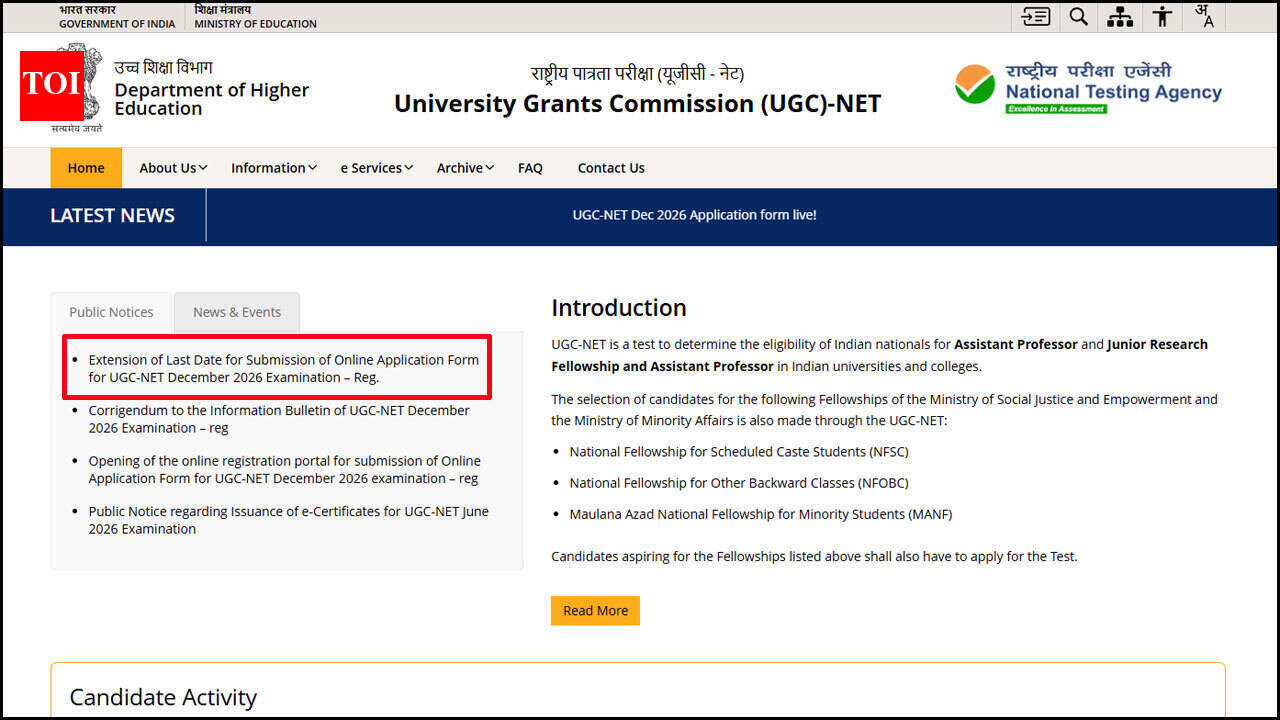
Task: Click the UGC-NET Dec 2026 Application form live ticker
Action: click(694, 215)
